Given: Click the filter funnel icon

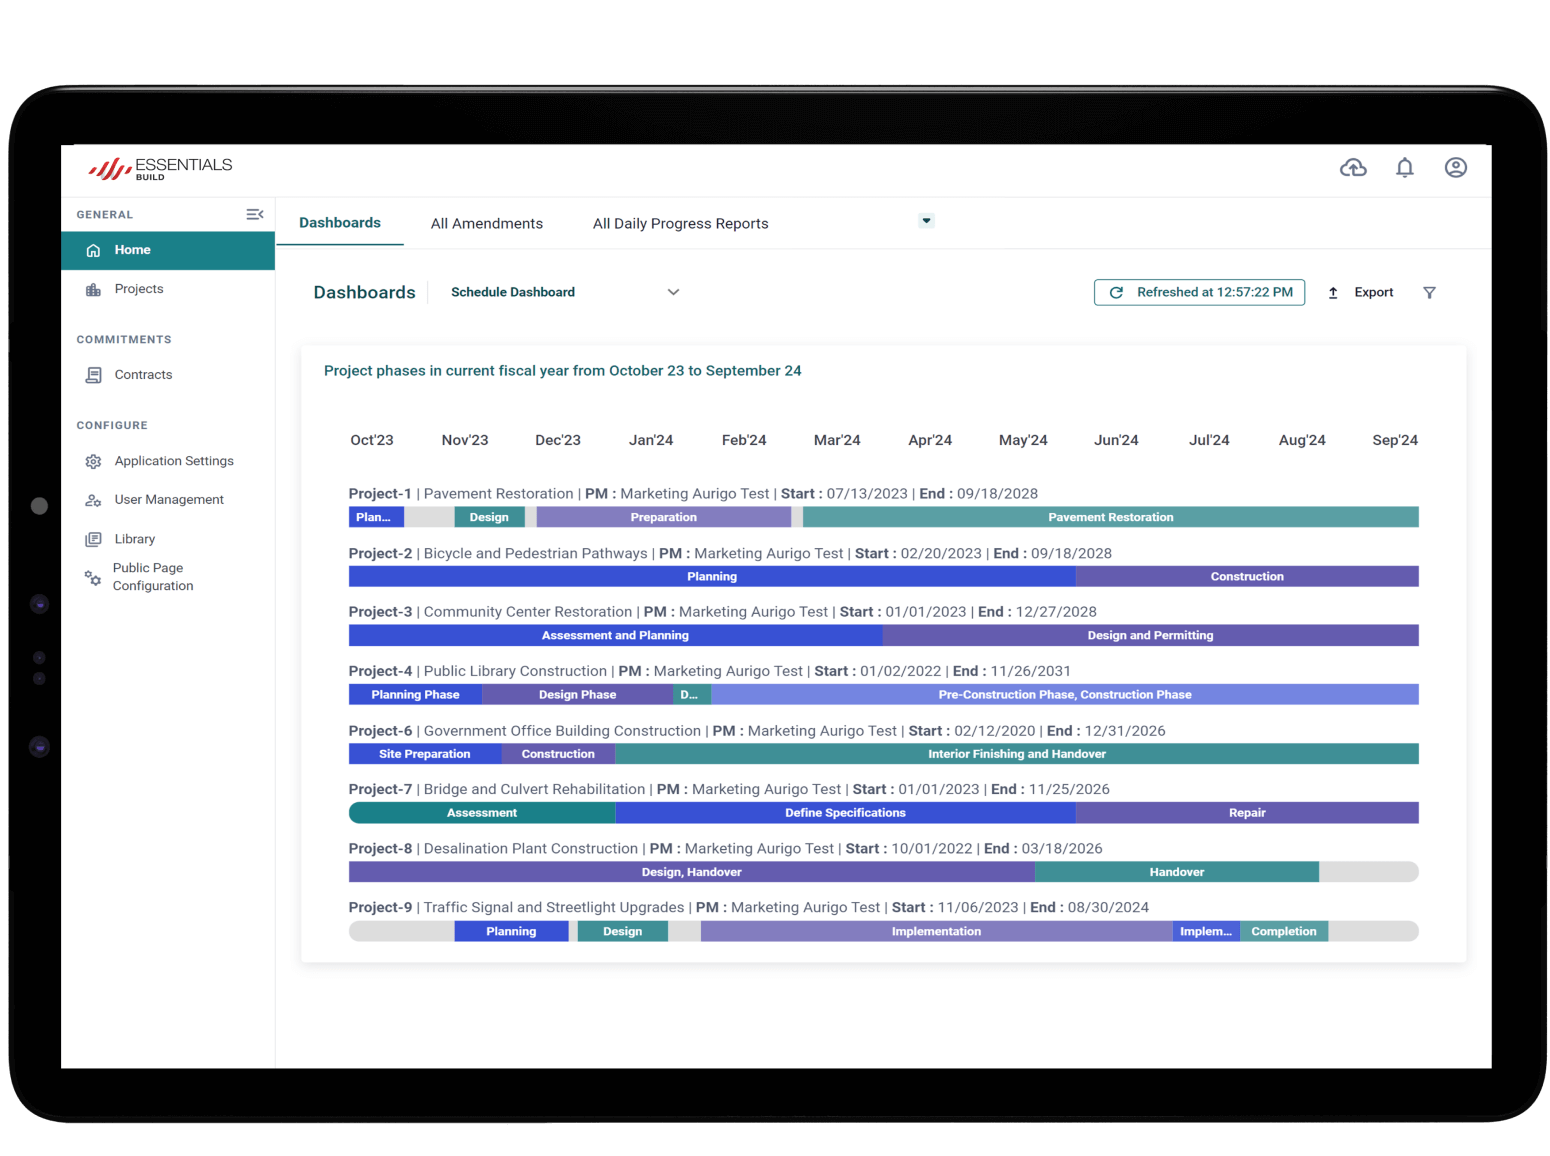Looking at the screenshot, I should [x=1429, y=293].
